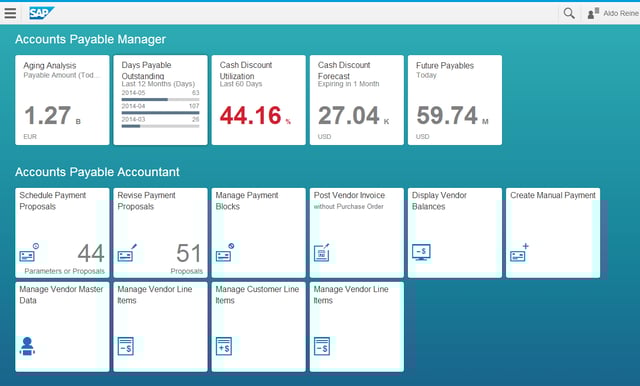
Task: Click 'Today' subtitle on Future Payables
Action: pyautogui.click(x=426, y=75)
